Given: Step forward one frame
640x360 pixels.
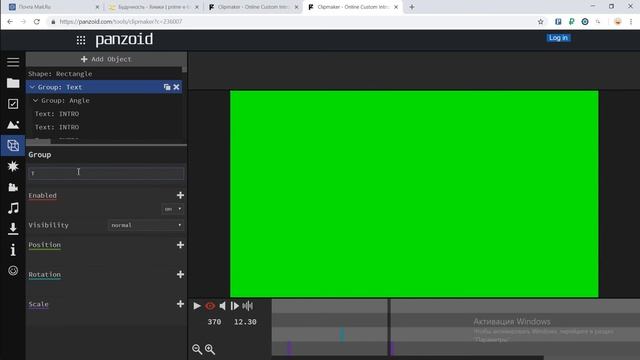Looking at the screenshot, I should click(235, 306).
